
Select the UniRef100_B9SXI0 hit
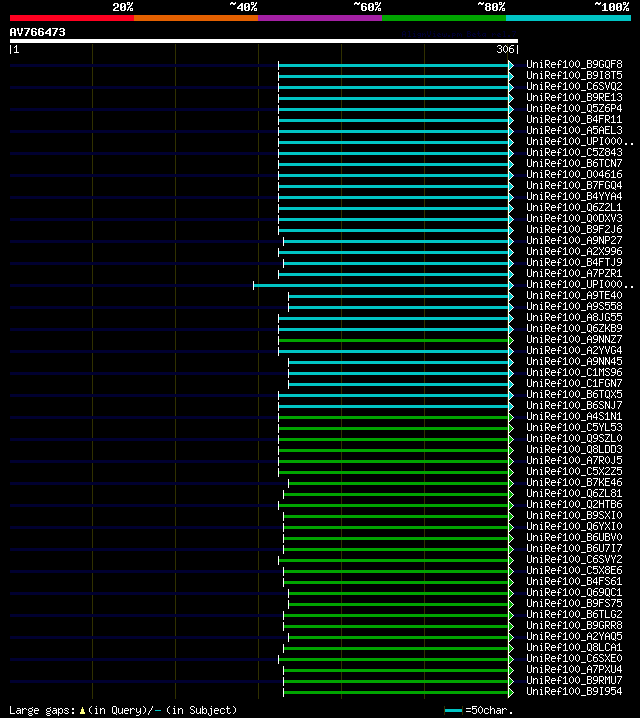coord(574,515)
